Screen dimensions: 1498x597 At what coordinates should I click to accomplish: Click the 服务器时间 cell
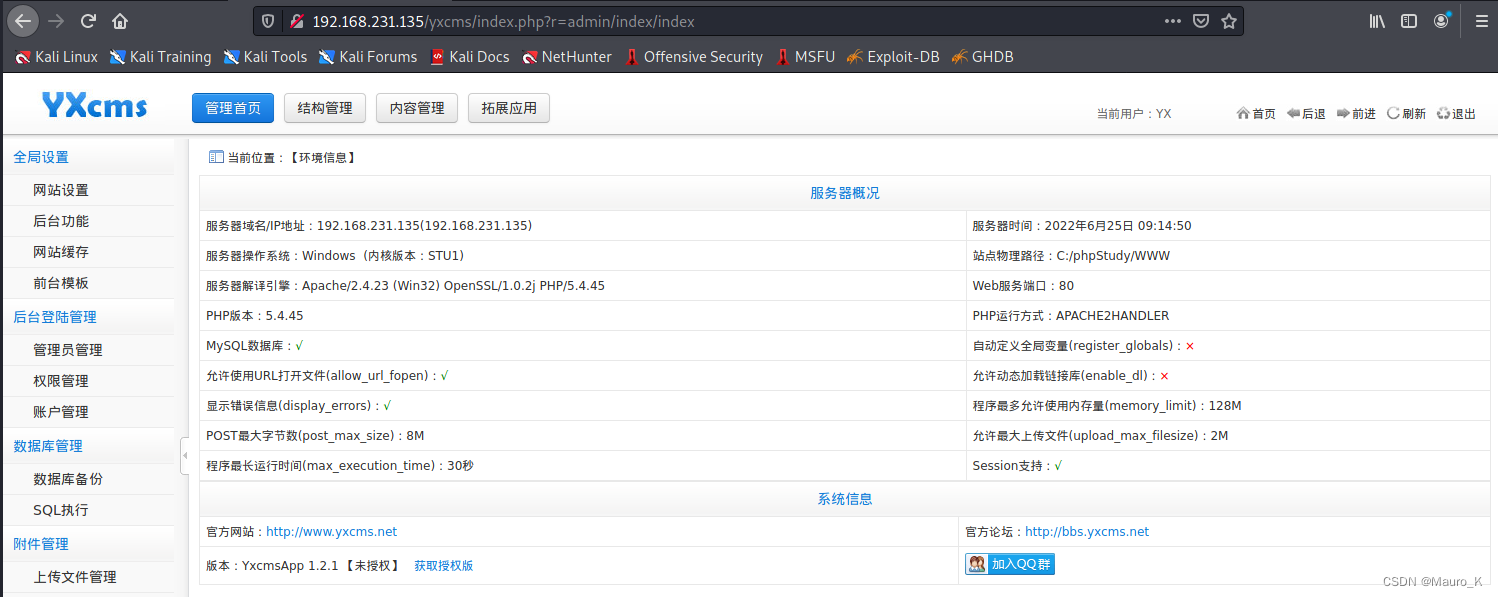(x=1229, y=226)
